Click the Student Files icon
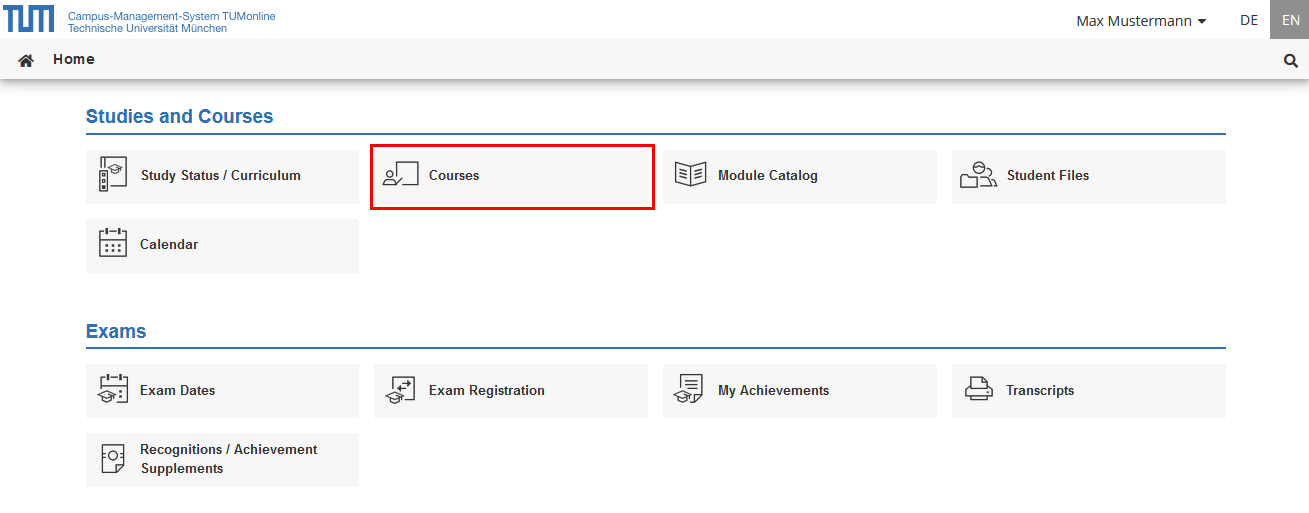 (x=978, y=175)
